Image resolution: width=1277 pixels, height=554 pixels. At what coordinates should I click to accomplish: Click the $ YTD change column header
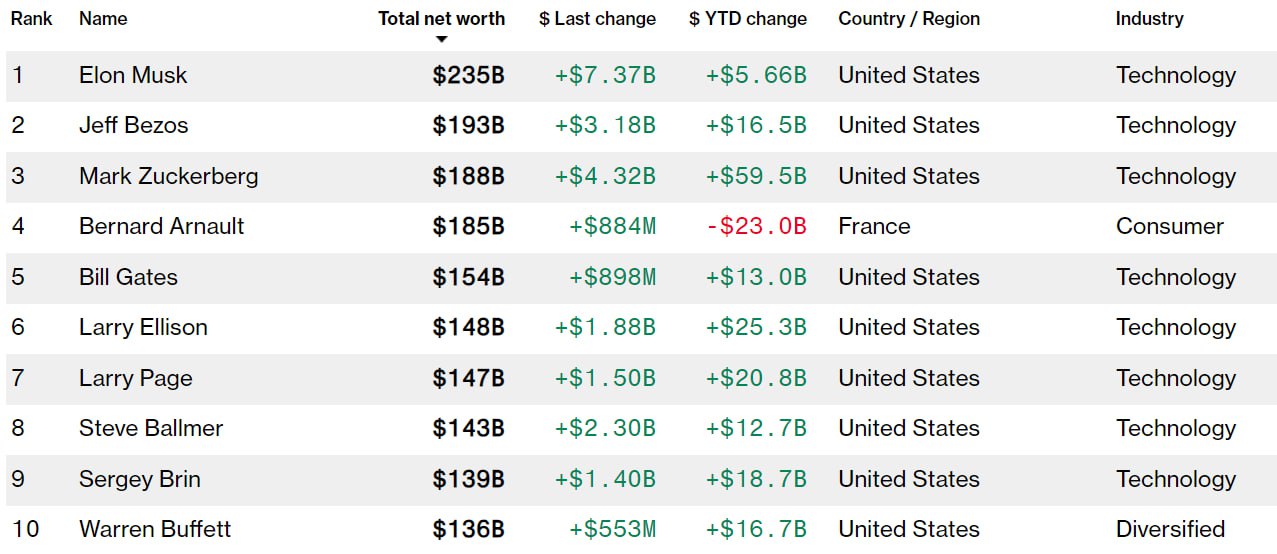(747, 18)
